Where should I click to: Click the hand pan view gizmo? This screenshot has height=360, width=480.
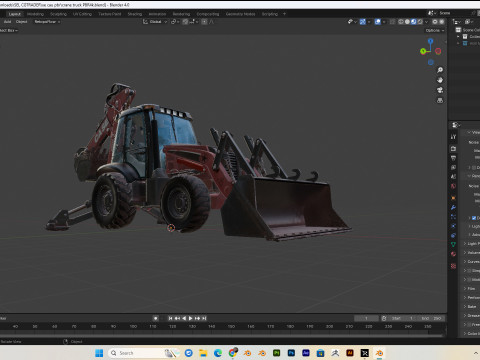440,80
